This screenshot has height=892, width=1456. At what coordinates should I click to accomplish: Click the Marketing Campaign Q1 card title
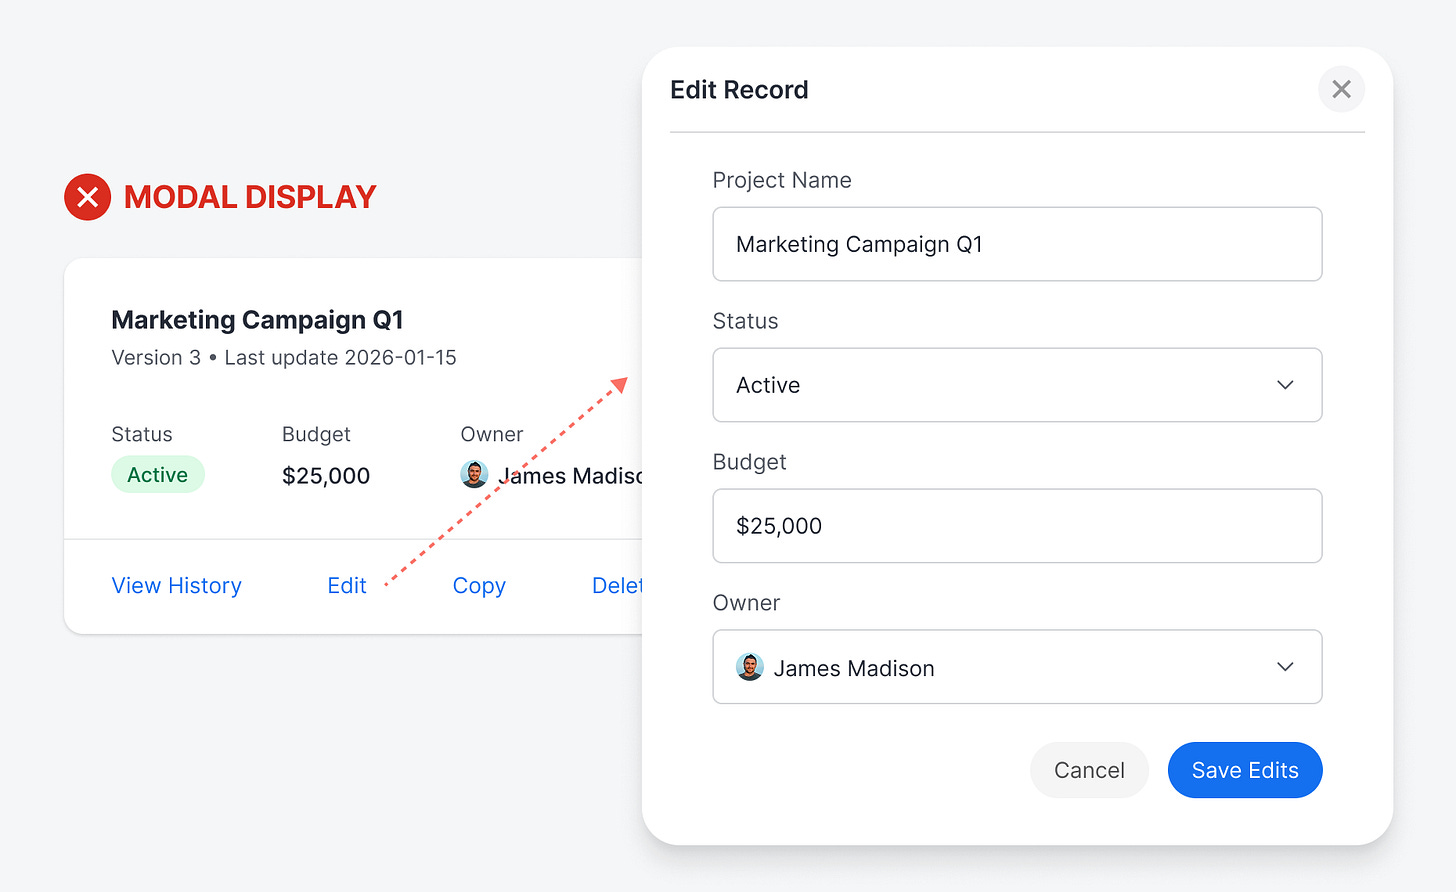click(x=257, y=320)
